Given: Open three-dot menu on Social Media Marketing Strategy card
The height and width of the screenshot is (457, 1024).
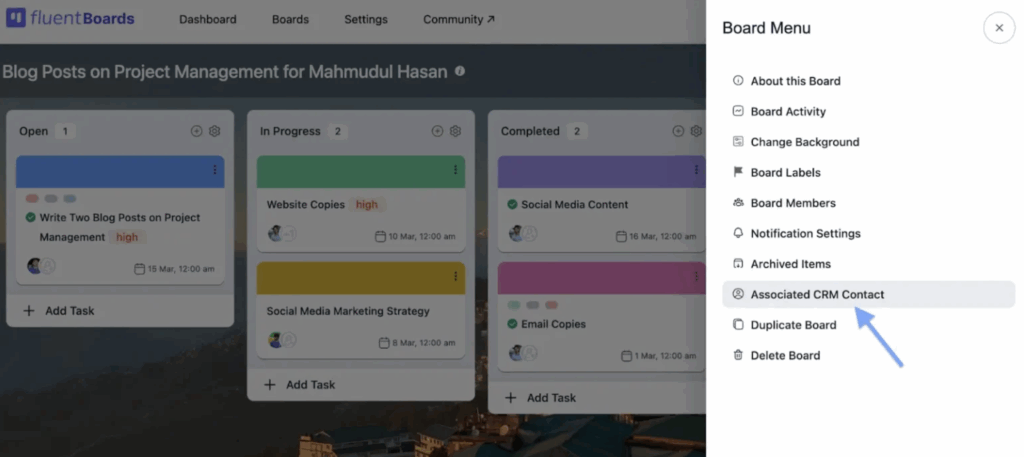Looking at the screenshot, I should pyautogui.click(x=455, y=277).
